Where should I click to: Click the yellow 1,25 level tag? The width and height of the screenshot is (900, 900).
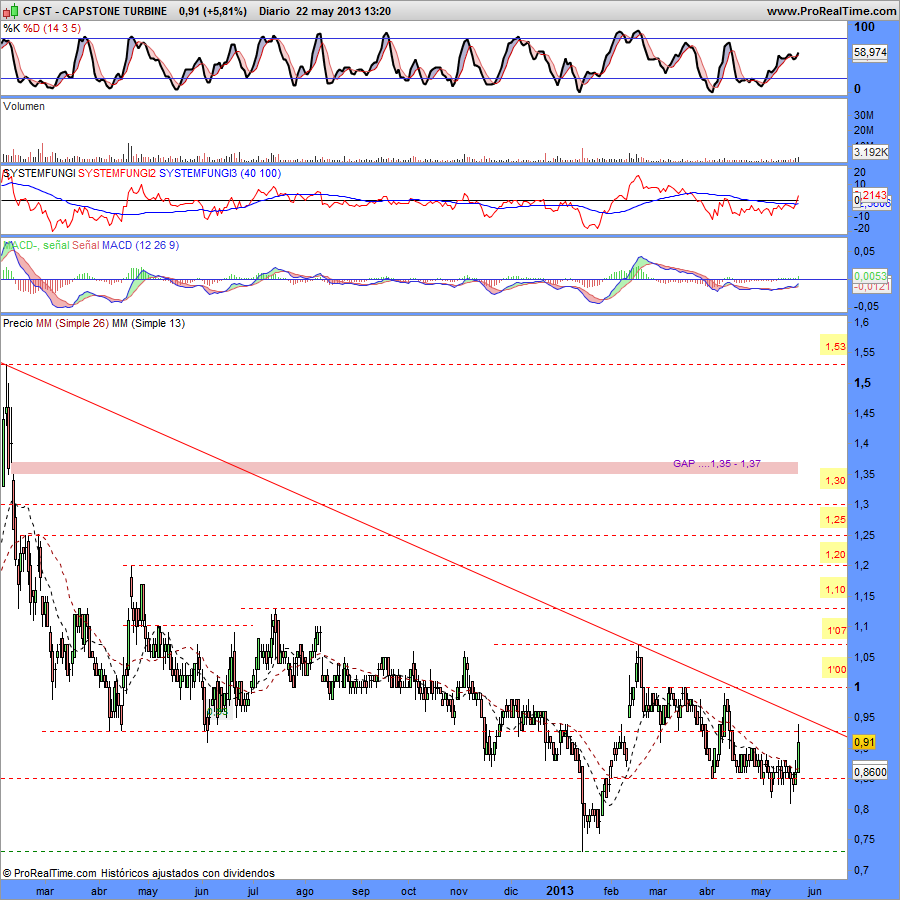coord(834,519)
